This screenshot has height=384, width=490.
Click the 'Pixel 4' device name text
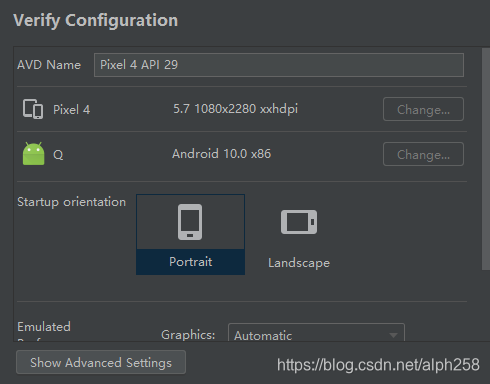coord(72,110)
